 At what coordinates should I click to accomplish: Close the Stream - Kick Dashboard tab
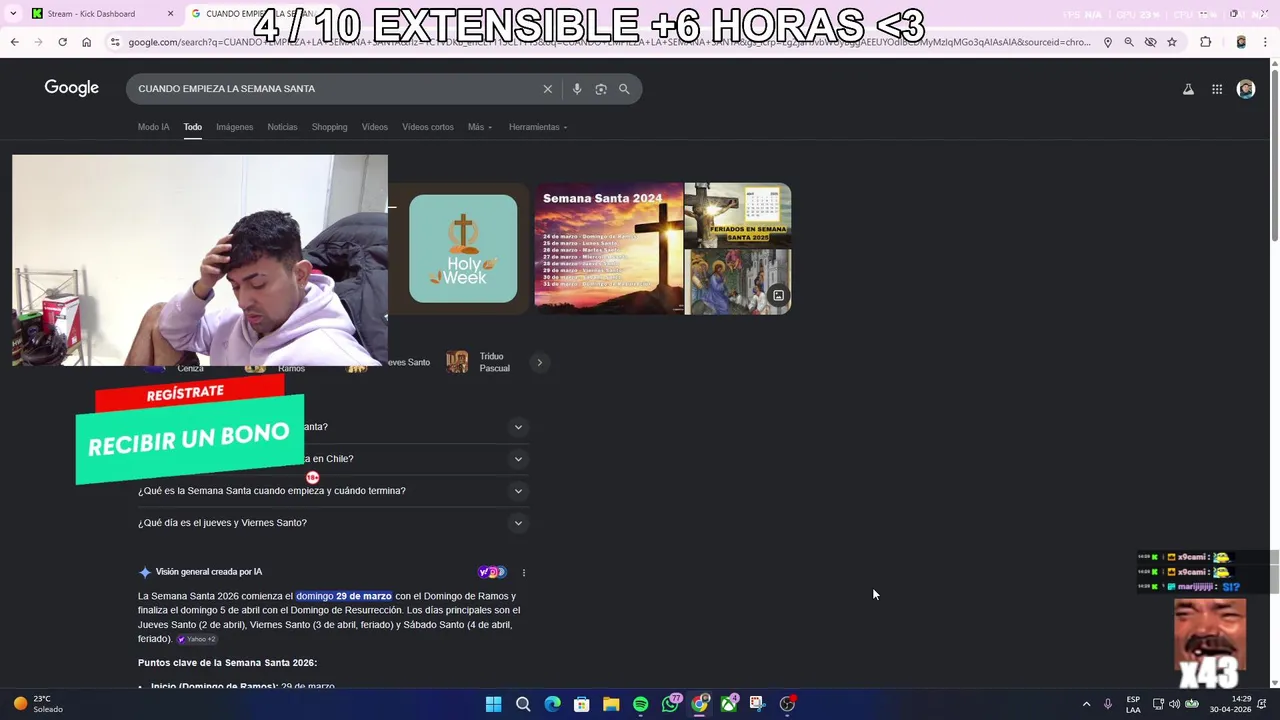pos(170,14)
